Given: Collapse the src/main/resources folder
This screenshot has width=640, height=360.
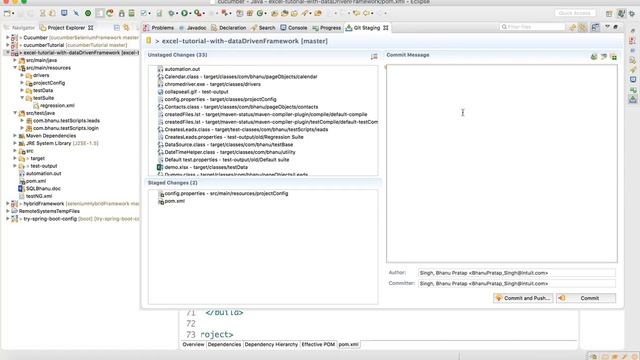Looking at the screenshot, I should click(15, 68).
